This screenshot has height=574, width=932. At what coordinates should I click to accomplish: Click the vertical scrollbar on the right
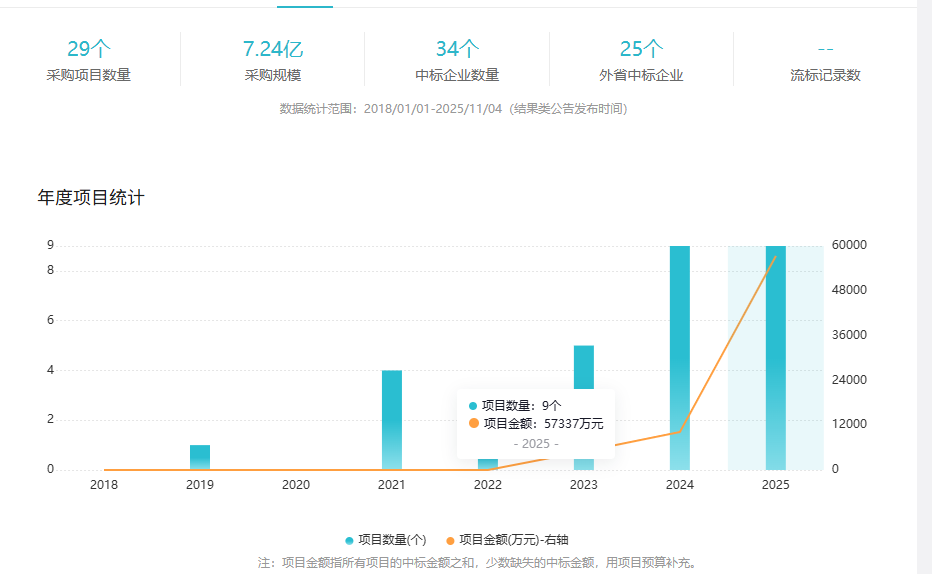pos(924,287)
